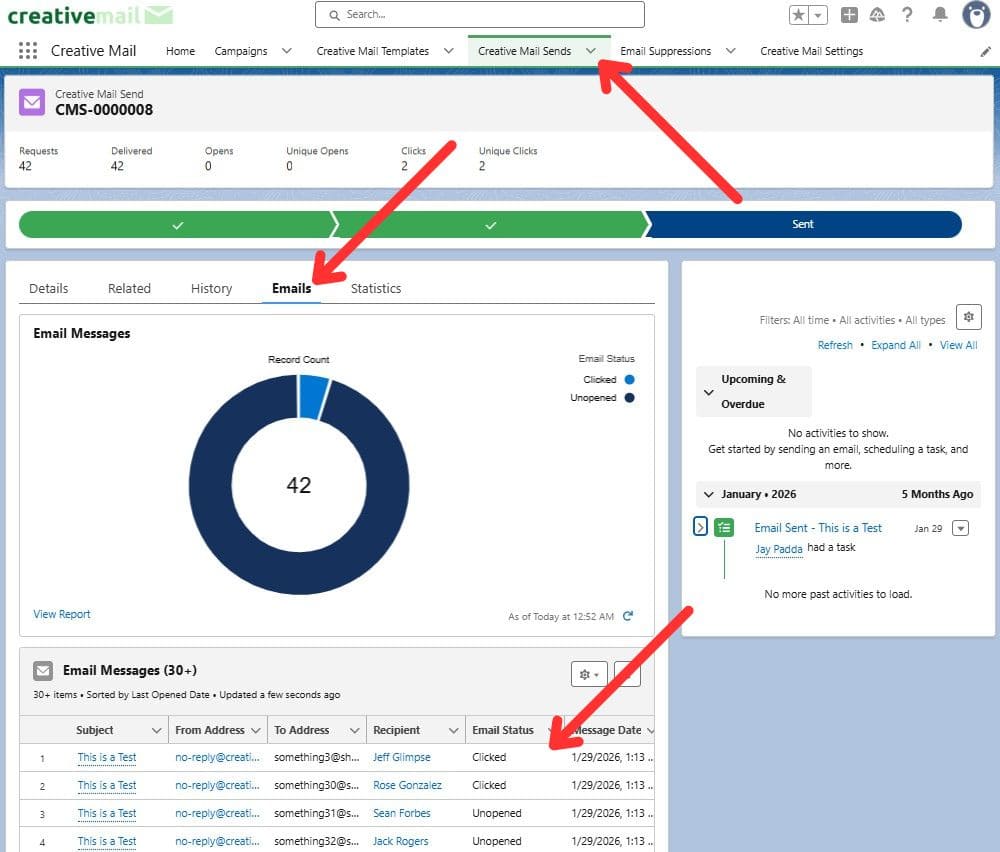Open the Help question mark icon
Image resolution: width=1000 pixels, height=852 pixels.
click(x=907, y=15)
